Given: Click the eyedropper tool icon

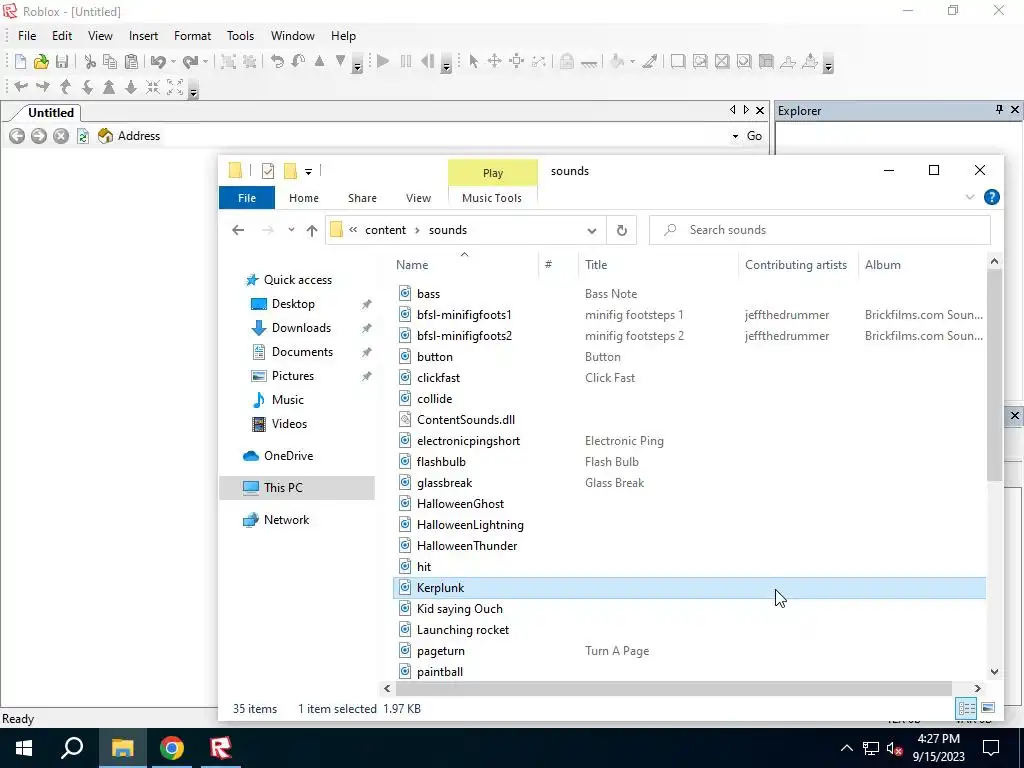Looking at the screenshot, I should click(x=649, y=61).
